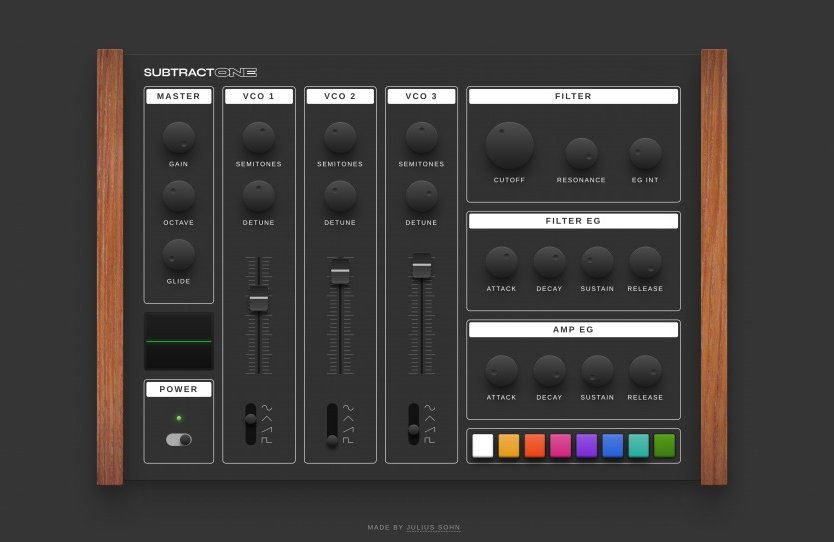
Task: Select sine waveform icon in VCO 3
Action: tap(429, 408)
